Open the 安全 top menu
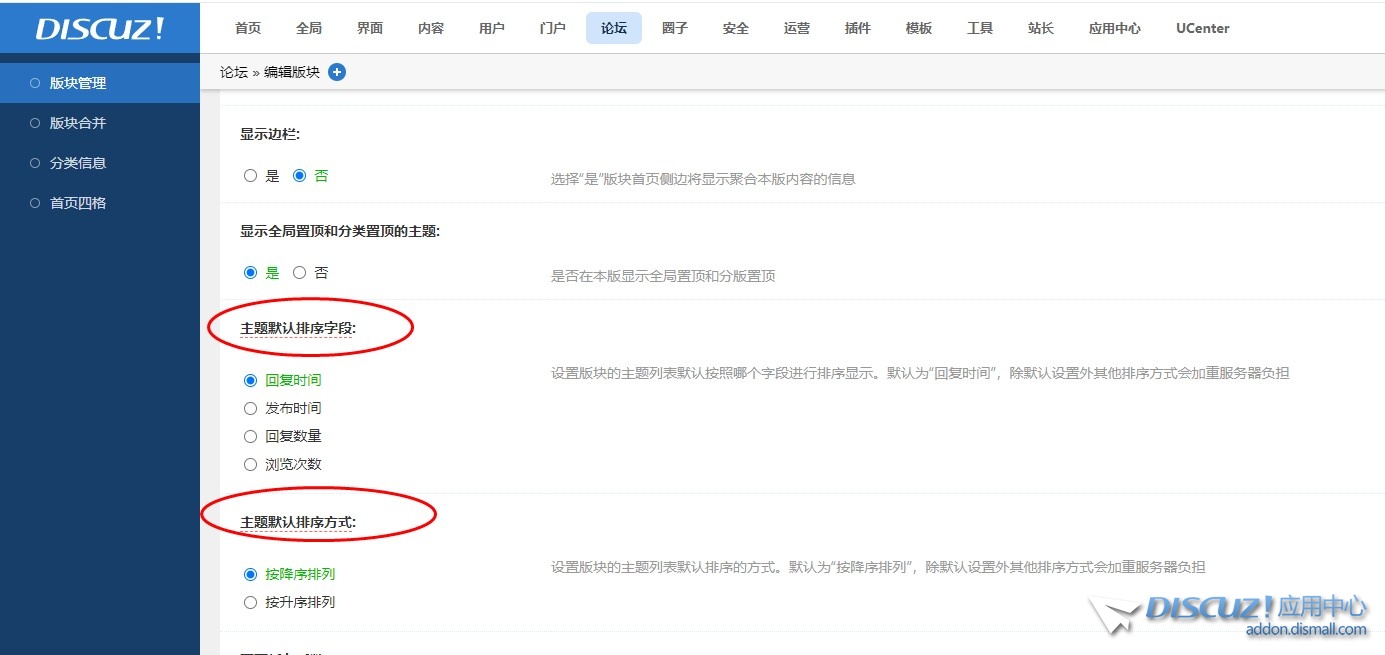Image resolution: width=1385 pixels, height=655 pixels. tap(736, 28)
